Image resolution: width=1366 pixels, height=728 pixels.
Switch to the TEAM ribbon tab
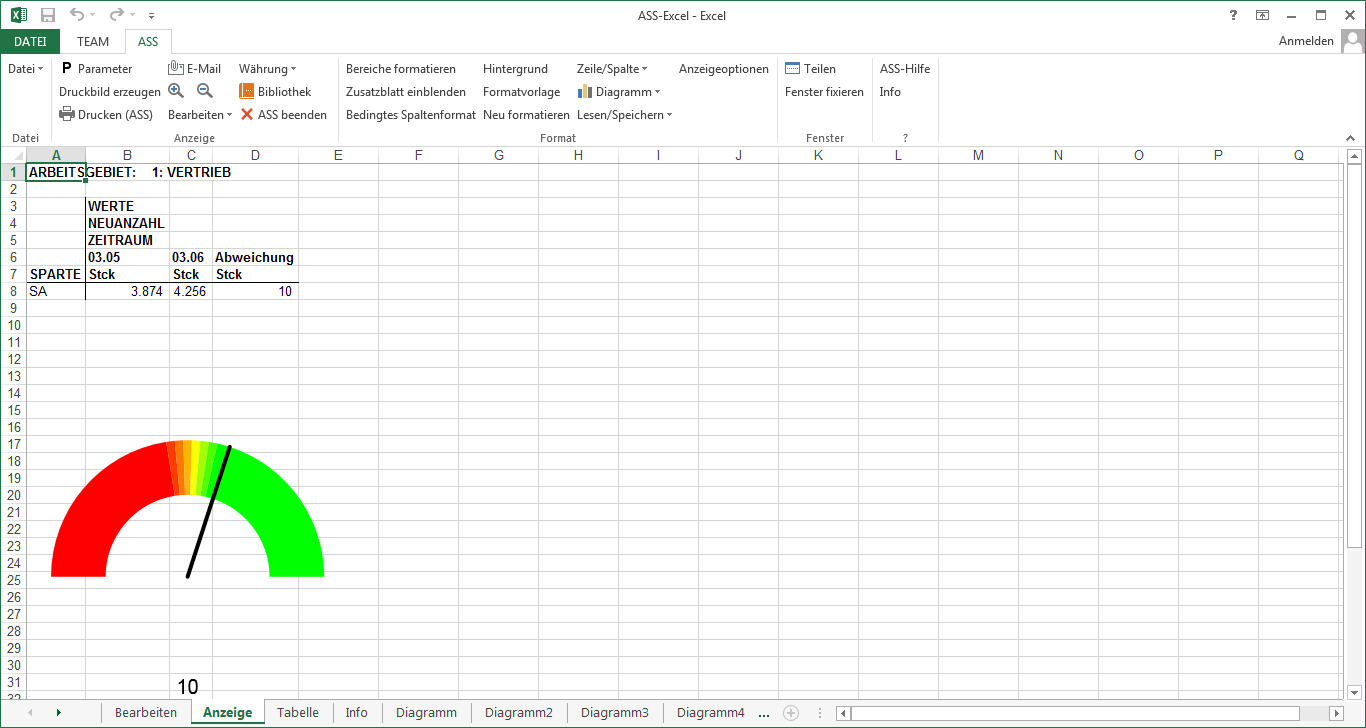click(93, 41)
